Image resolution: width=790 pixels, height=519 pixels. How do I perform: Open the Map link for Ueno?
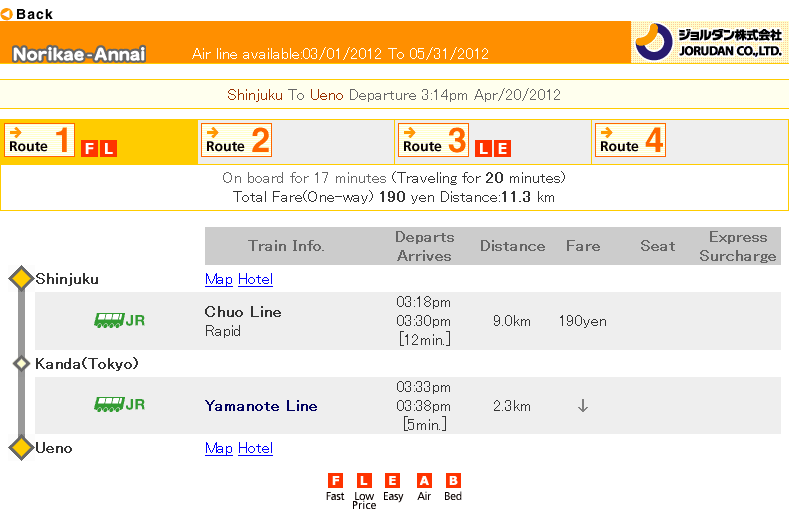219,448
